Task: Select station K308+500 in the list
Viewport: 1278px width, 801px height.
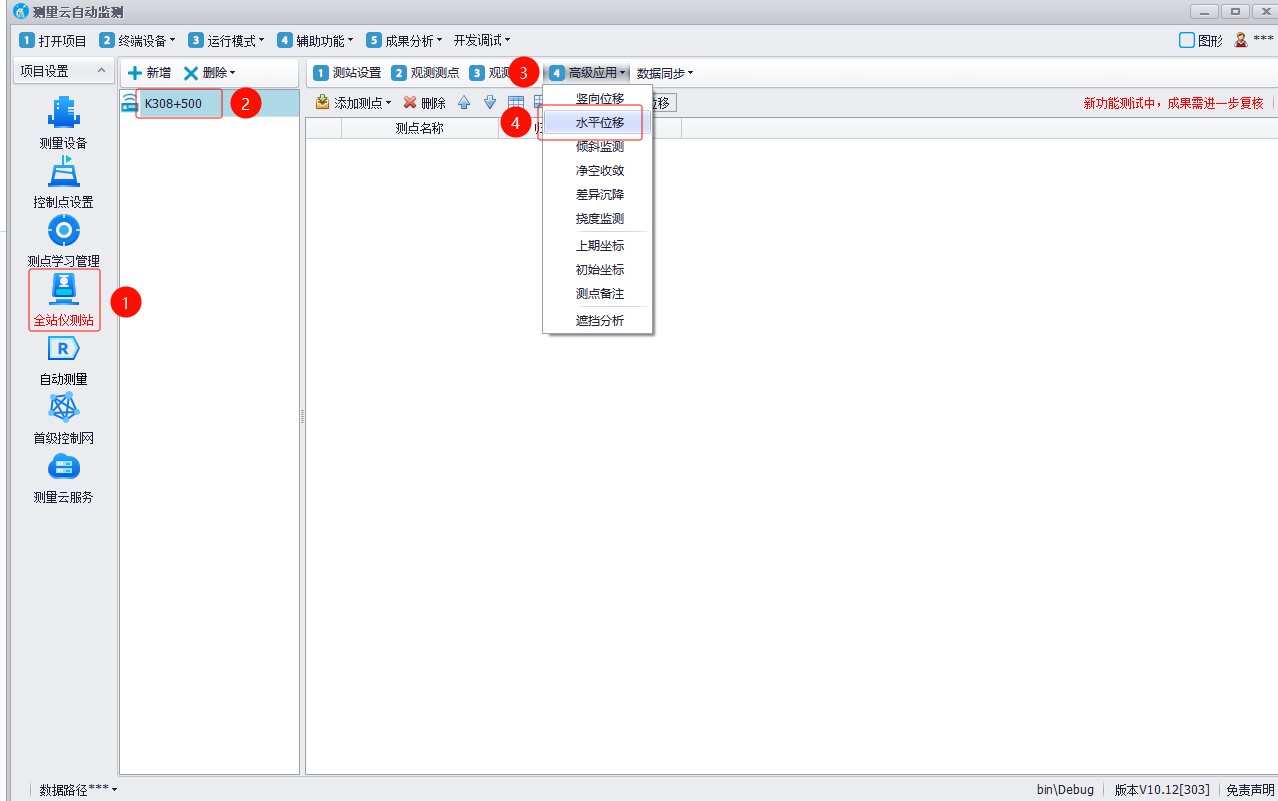Action: pos(173,103)
